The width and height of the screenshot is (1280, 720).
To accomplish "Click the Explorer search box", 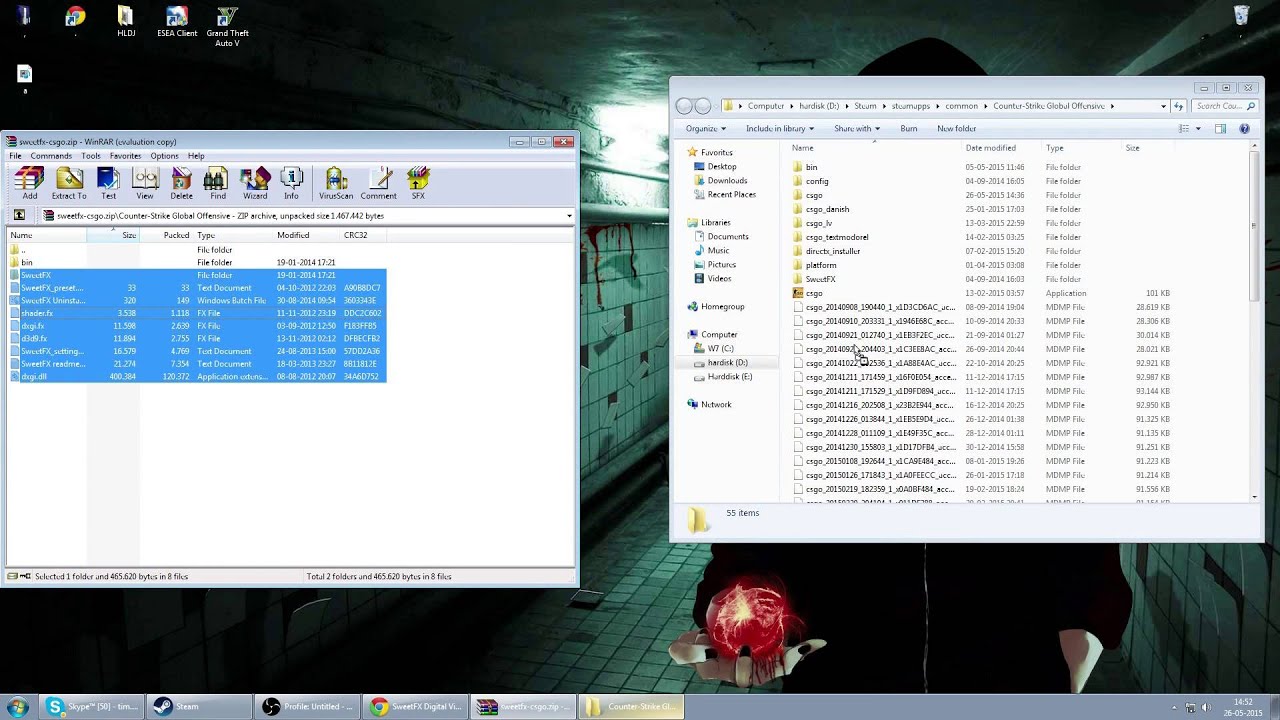I will tap(1224, 106).
